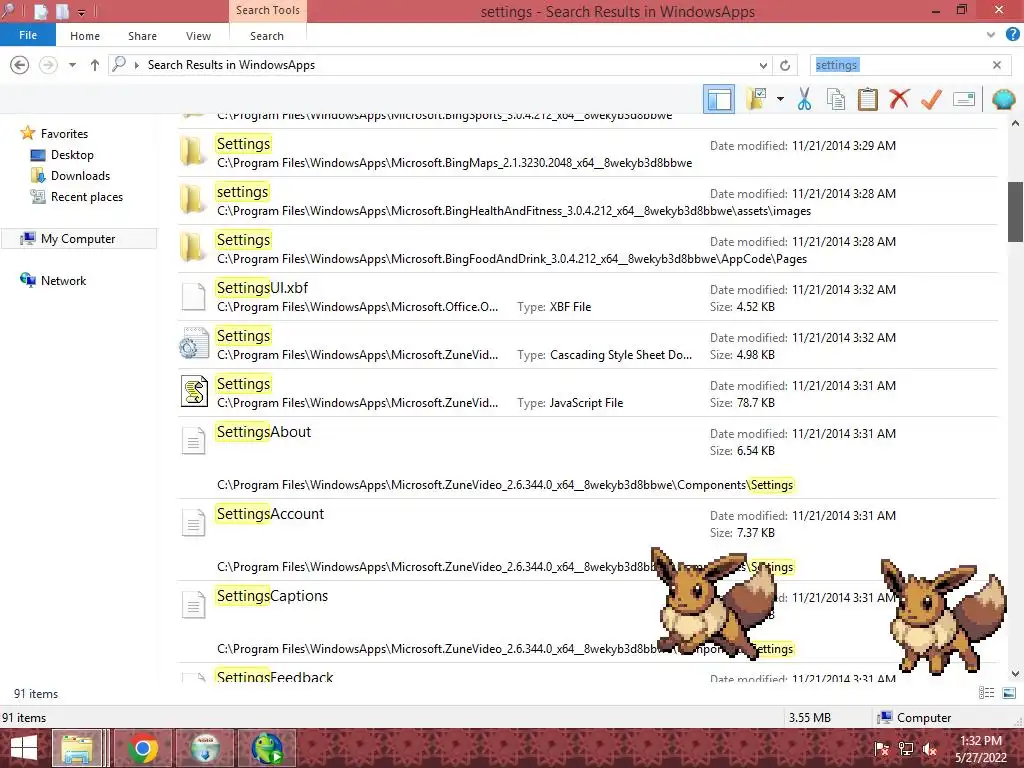
Task: Click the Copy pages icon
Action: click(836, 99)
